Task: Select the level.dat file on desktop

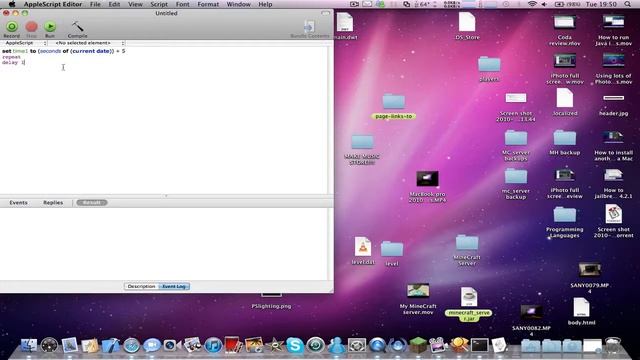Action: [362, 250]
